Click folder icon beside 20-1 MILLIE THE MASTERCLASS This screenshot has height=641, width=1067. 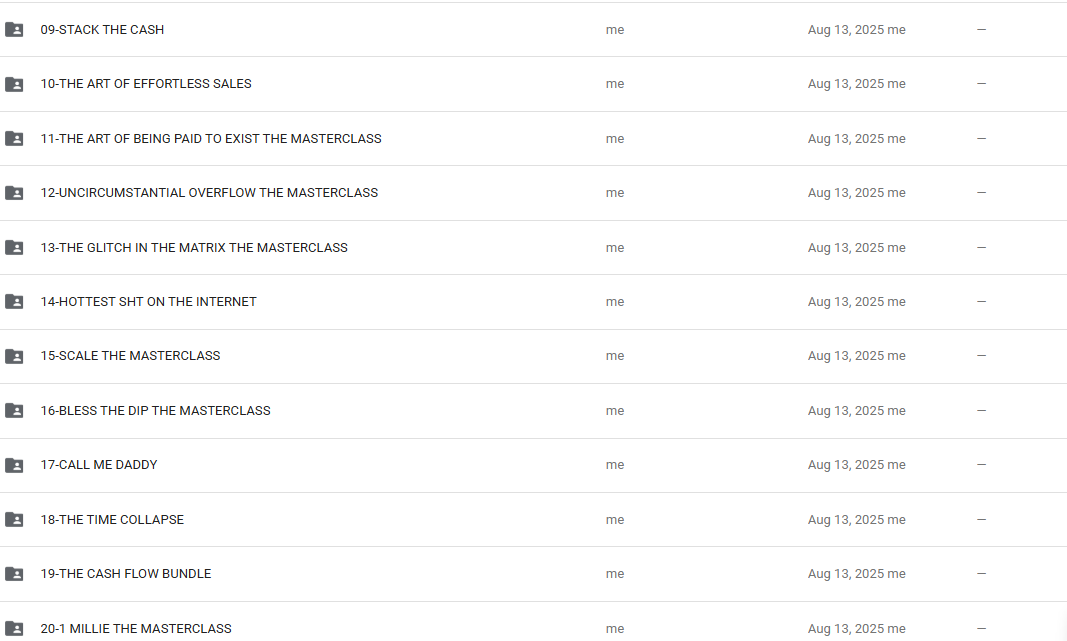(14, 628)
